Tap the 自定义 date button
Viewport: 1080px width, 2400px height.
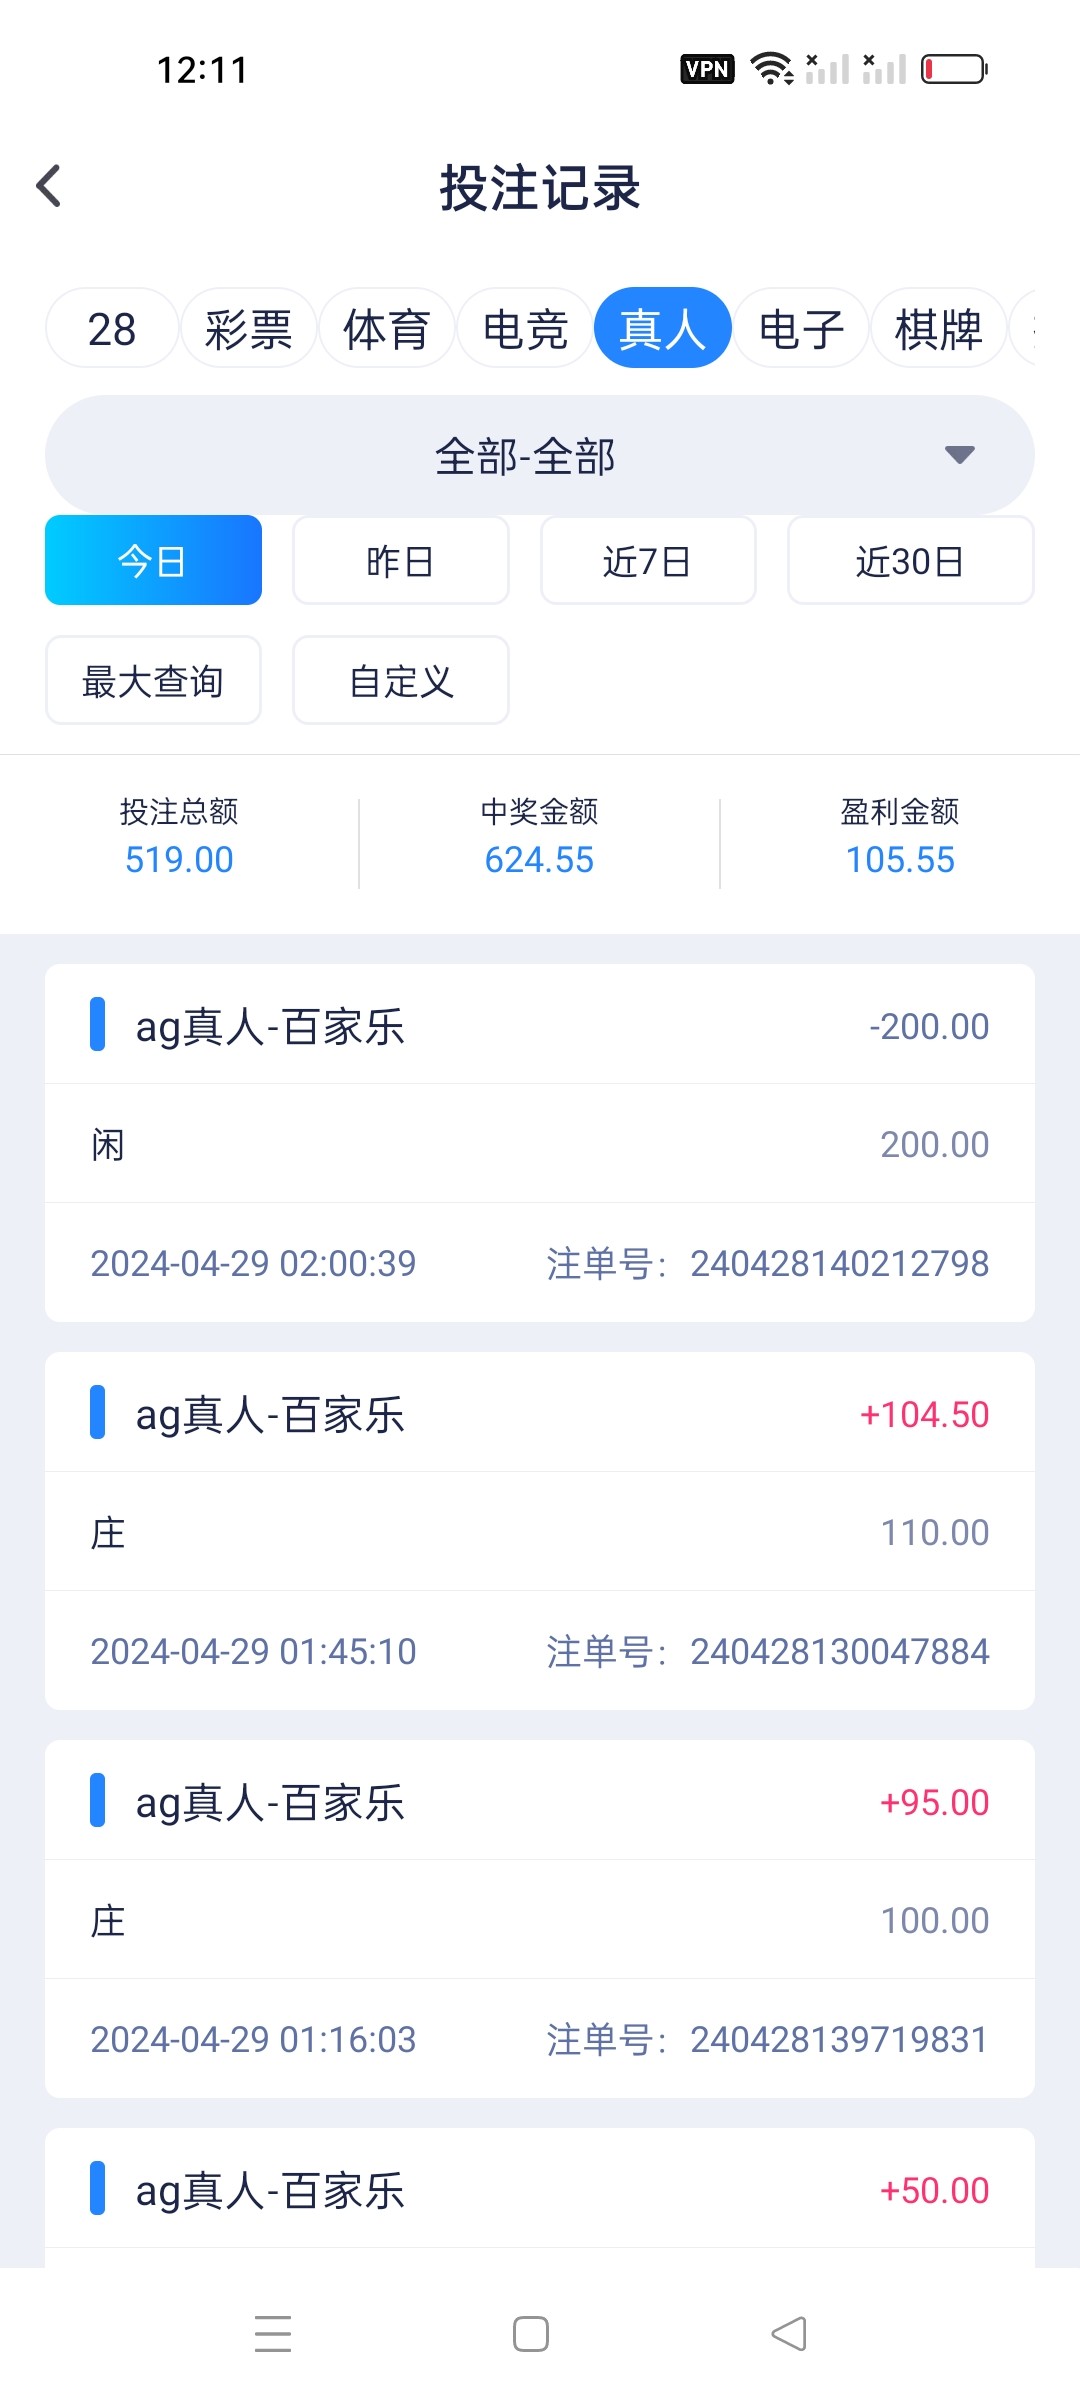400,681
